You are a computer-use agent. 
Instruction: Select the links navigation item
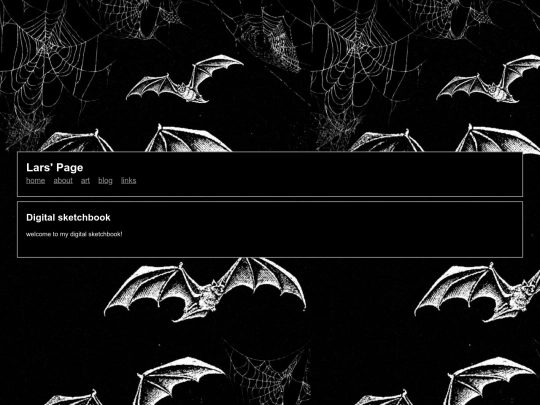click(x=128, y=180)
